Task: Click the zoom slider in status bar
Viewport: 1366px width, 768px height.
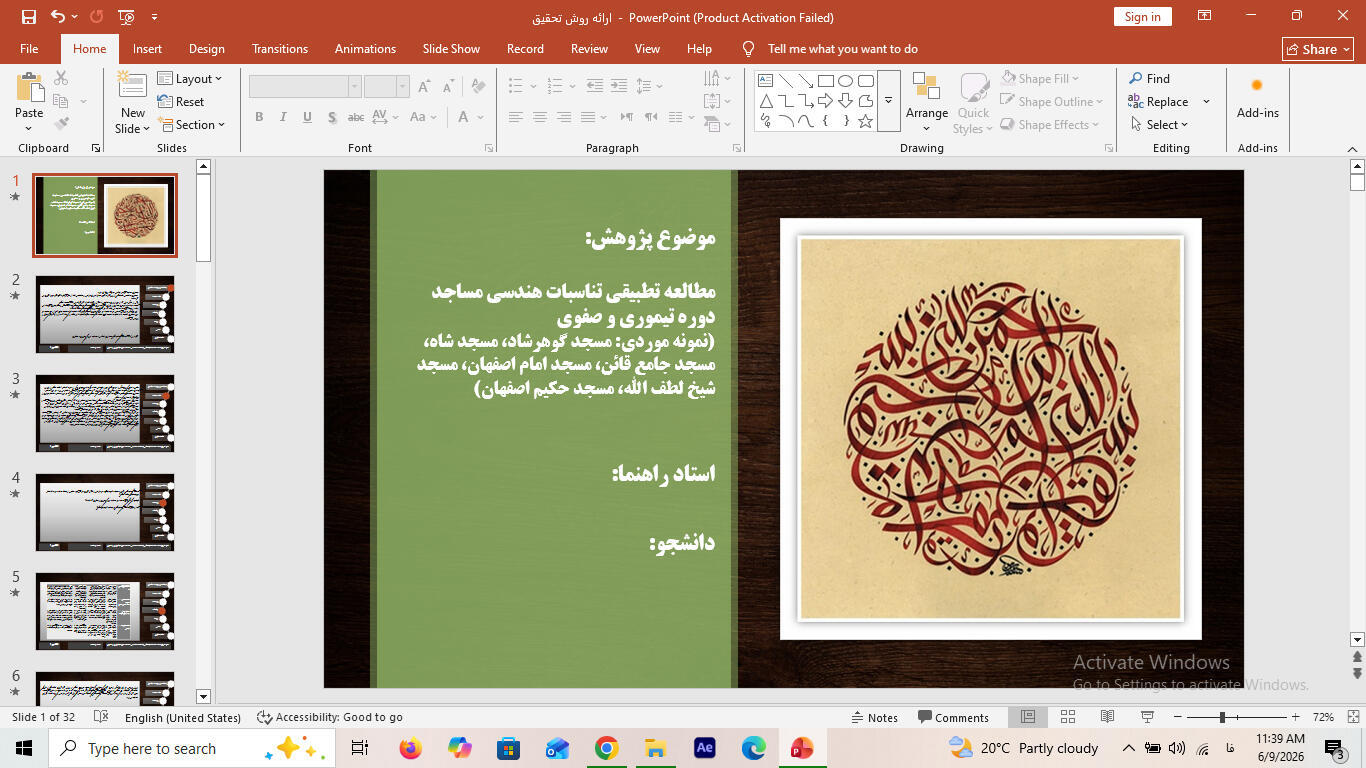Action: tap(1236, 717)
